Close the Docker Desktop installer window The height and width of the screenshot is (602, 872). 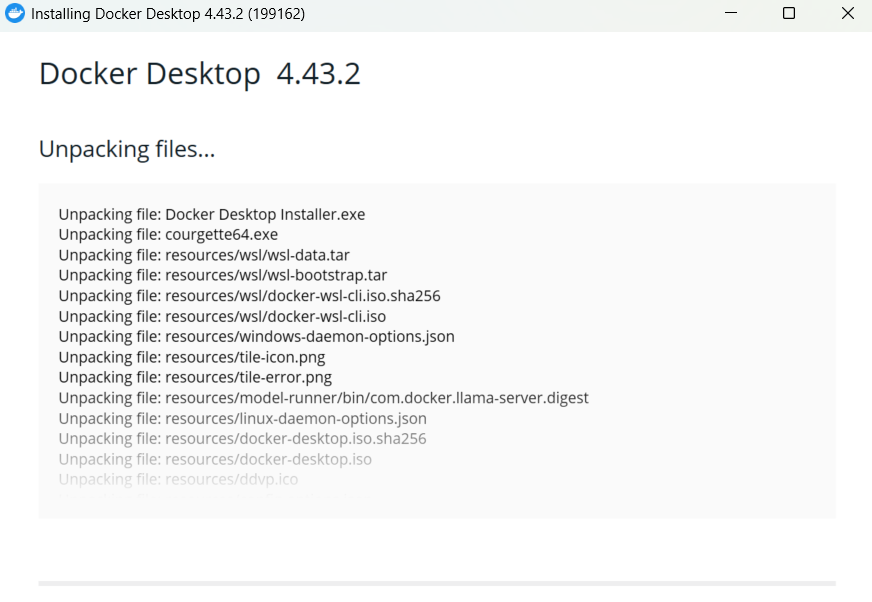[847, 13]
